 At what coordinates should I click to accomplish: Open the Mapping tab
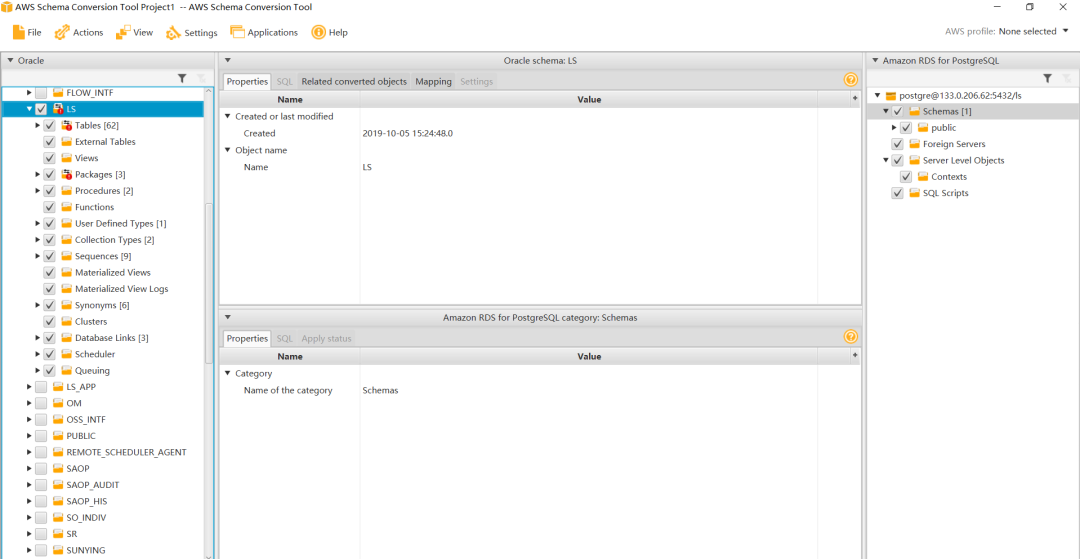433,81
